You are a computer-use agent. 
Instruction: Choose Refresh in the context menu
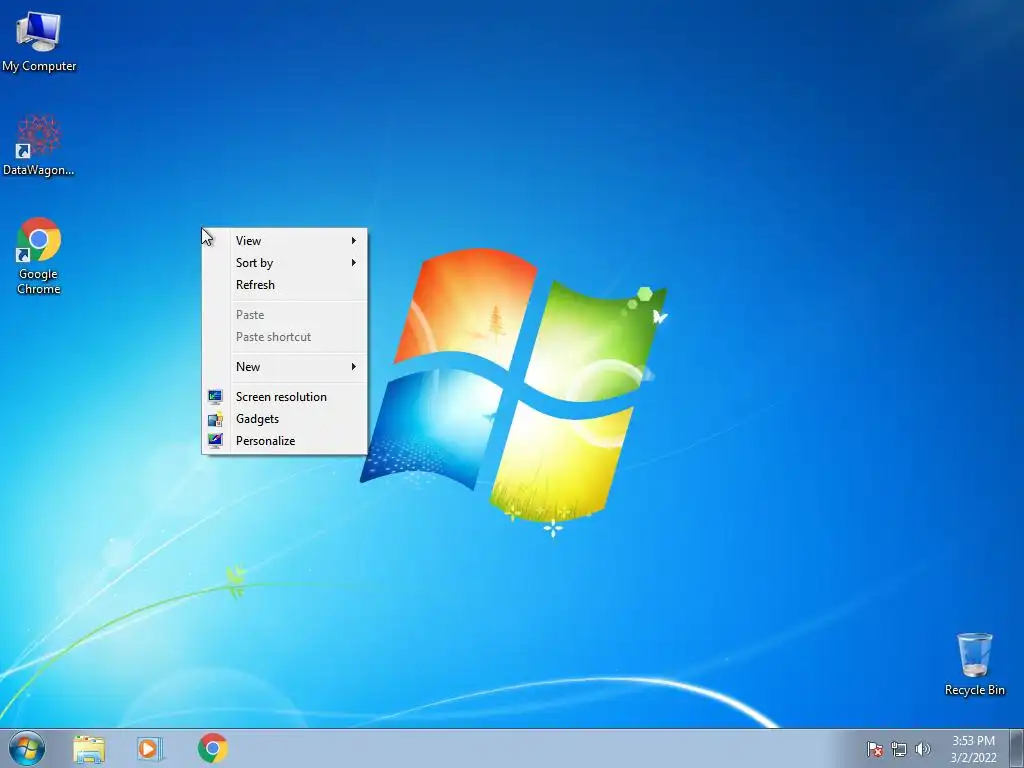click(x=284, y=285)
